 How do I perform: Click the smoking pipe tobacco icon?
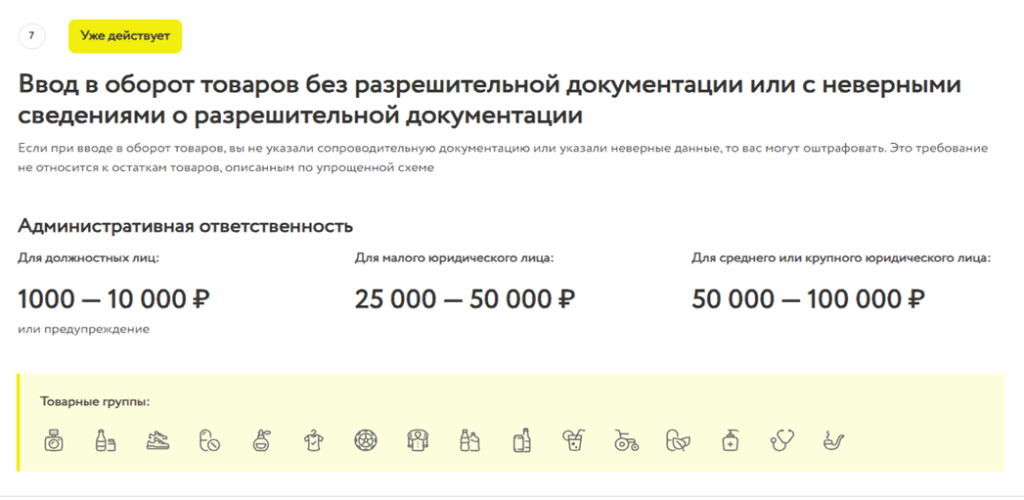[x=831, y=440]
